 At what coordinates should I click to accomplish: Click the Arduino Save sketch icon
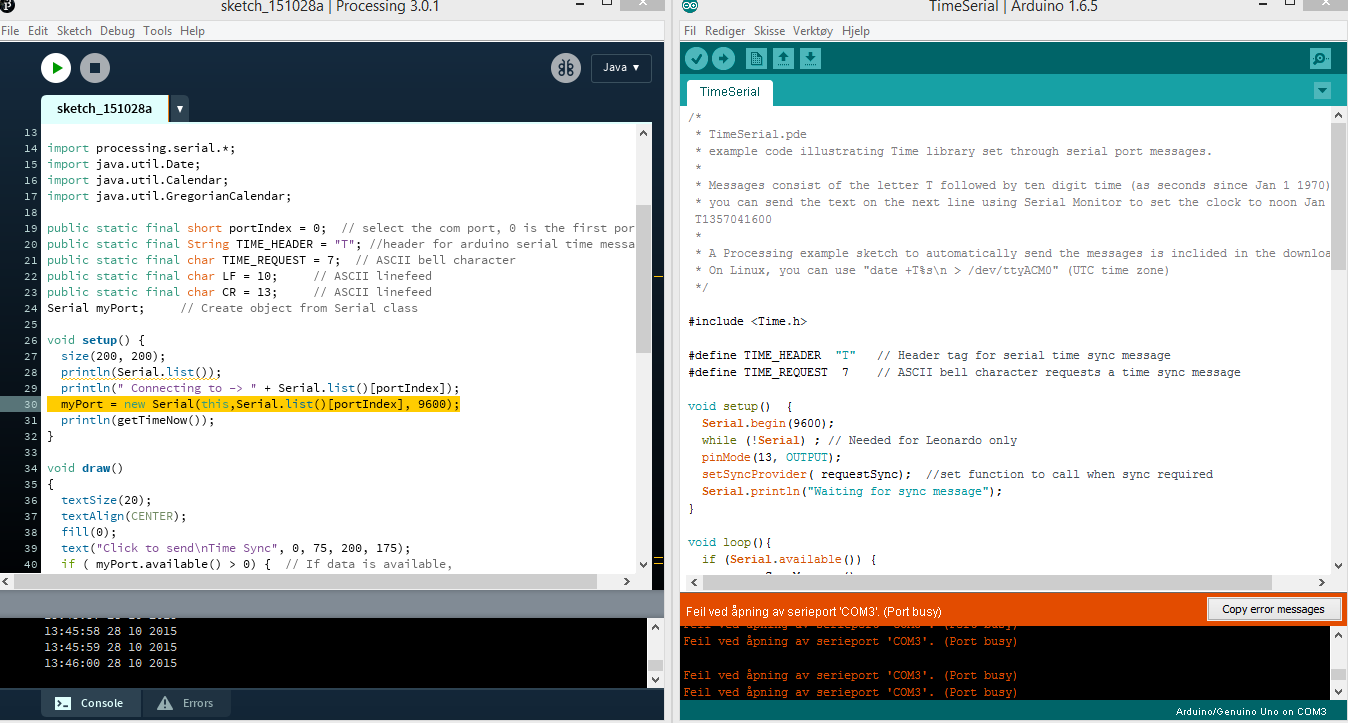pos(810,59)
